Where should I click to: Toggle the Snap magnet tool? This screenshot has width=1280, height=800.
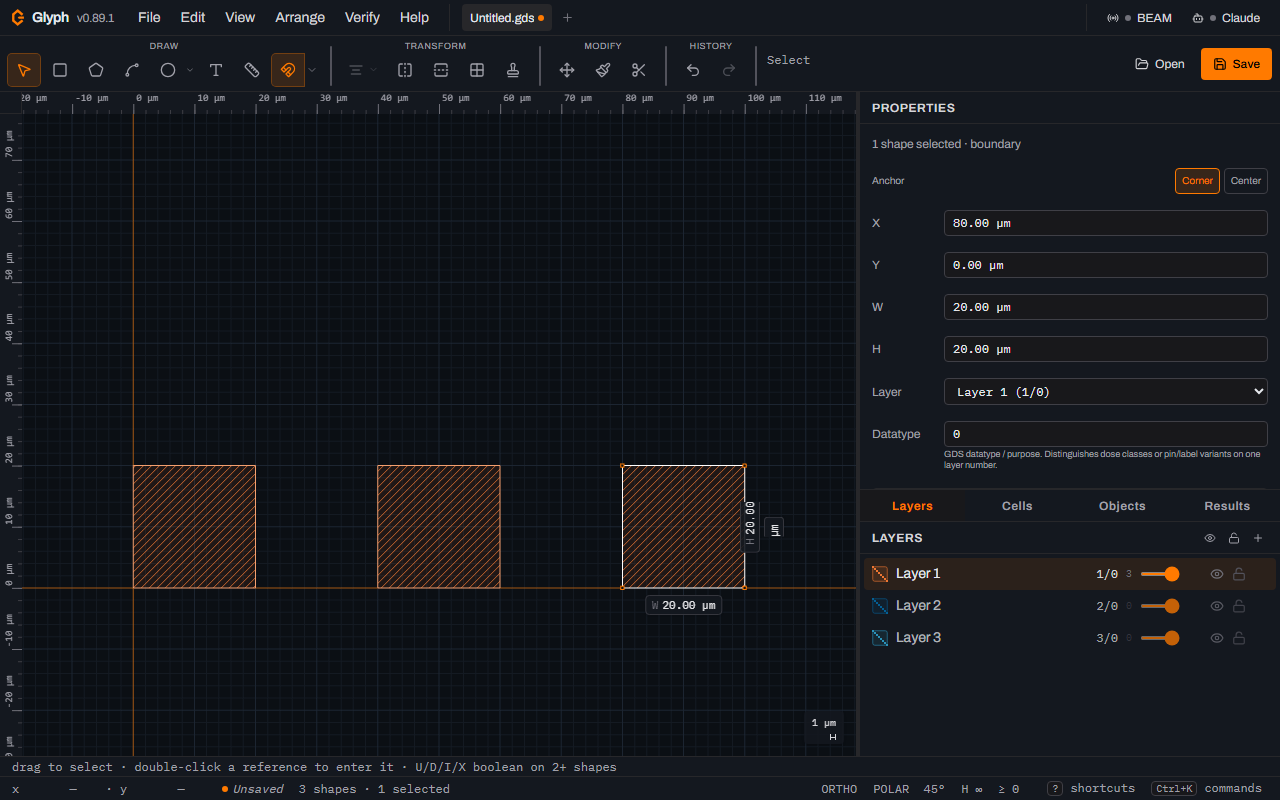pos(288,70)
